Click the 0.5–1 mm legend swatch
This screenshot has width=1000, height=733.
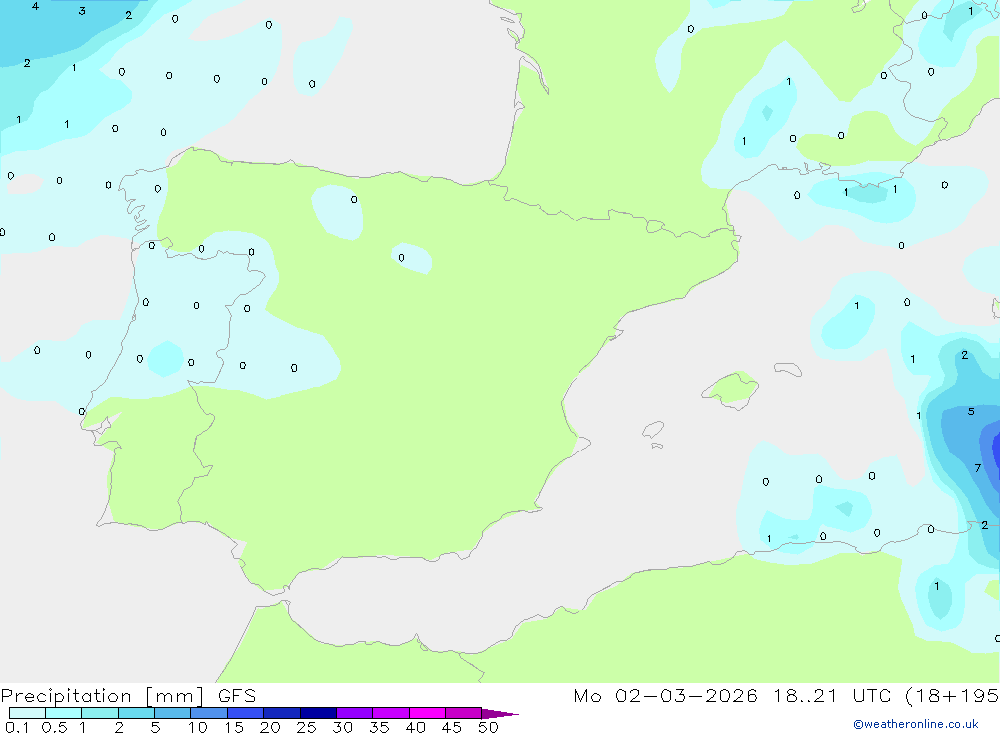[64, 713]
